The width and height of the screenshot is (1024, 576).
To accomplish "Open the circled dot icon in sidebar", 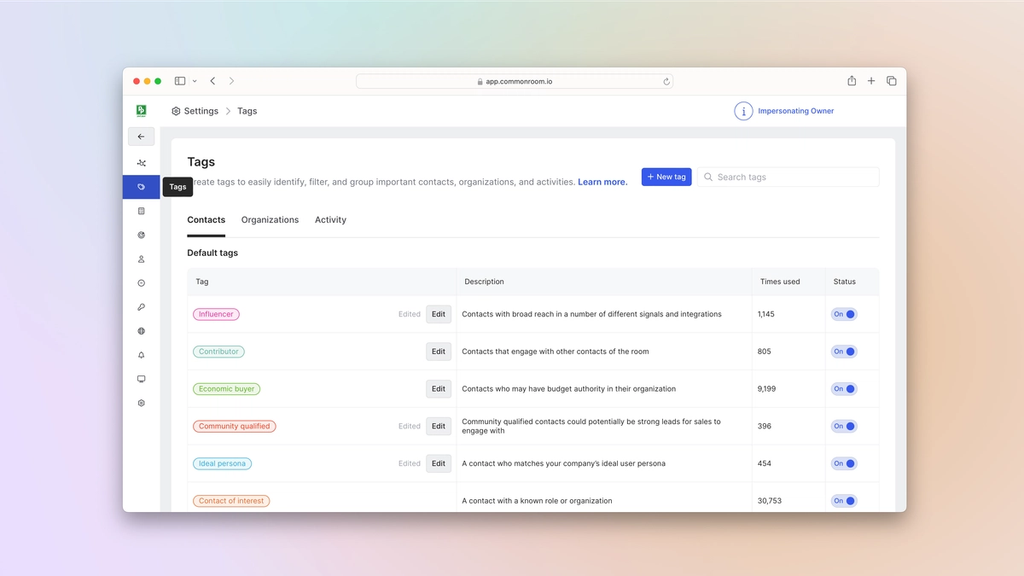I will click(141, 283).
